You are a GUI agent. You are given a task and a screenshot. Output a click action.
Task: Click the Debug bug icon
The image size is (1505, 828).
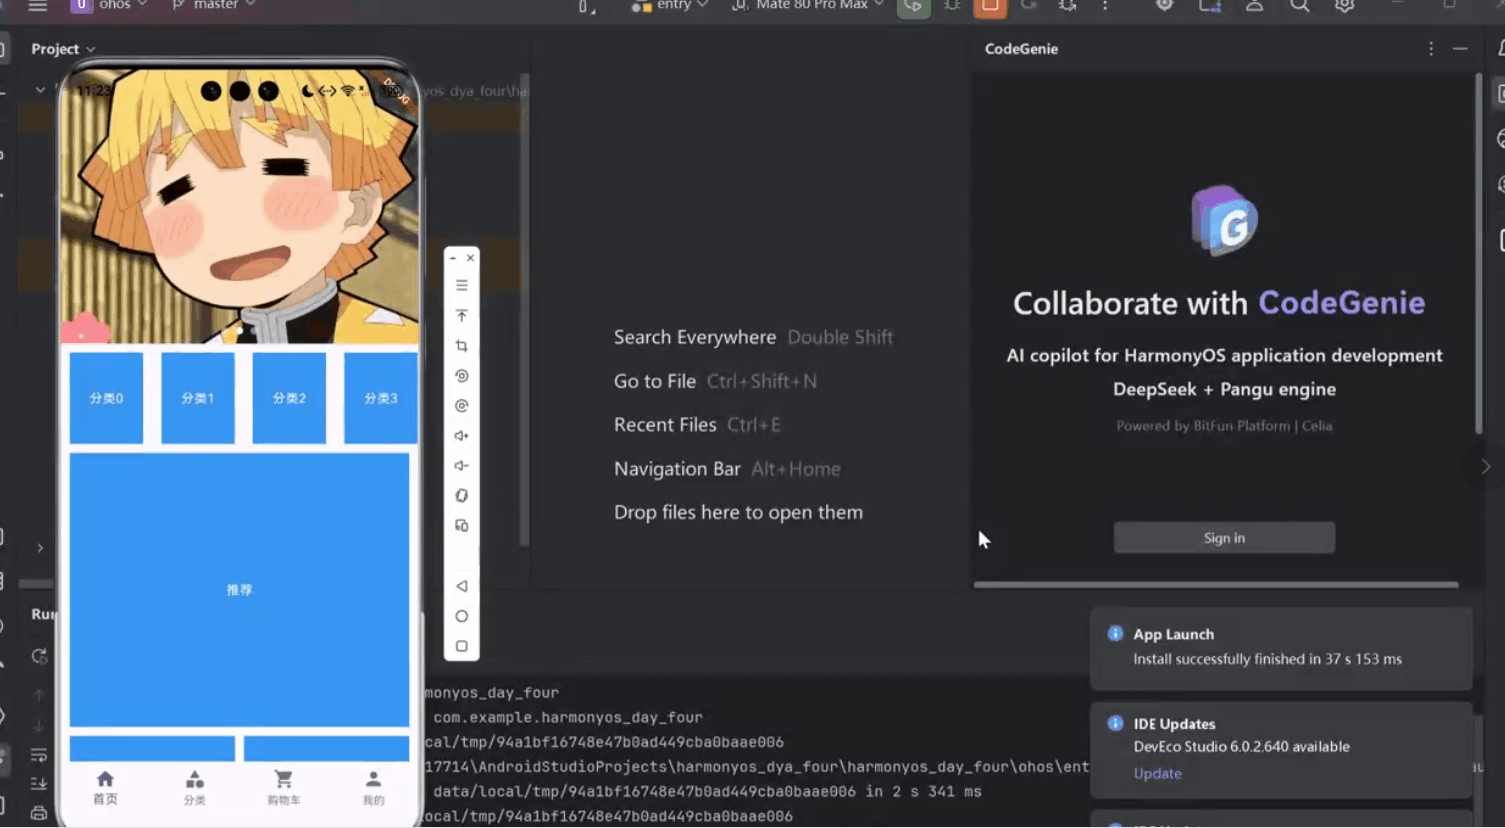click(x=952, y=6)
